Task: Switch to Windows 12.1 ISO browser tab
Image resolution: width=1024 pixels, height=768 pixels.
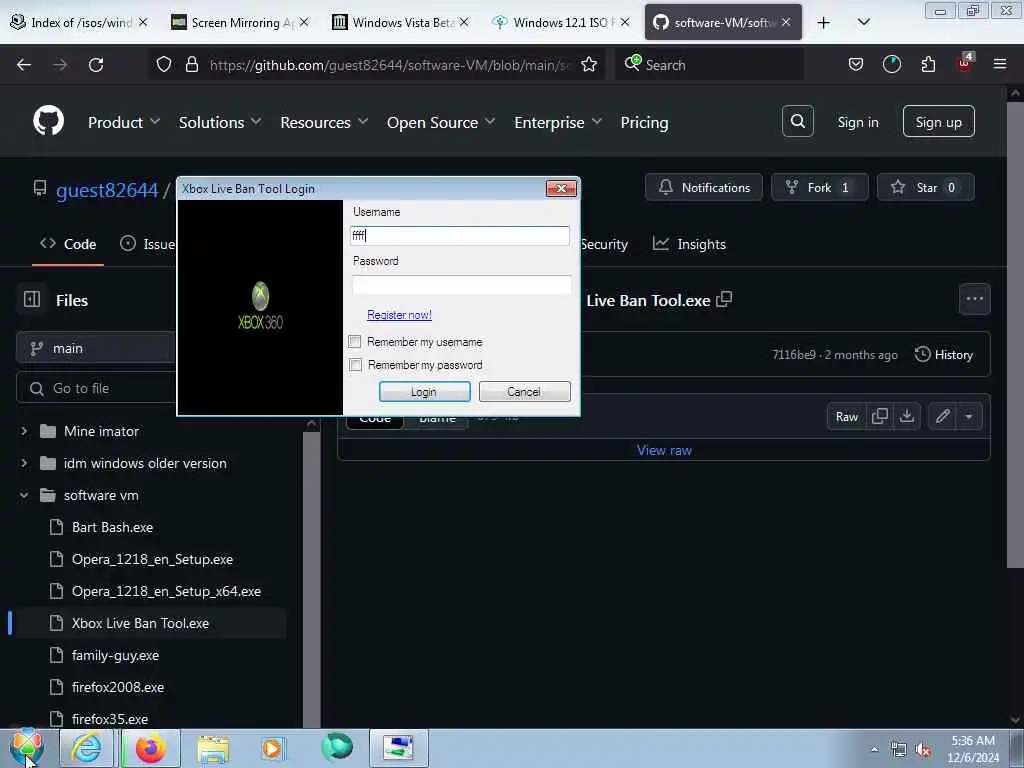Action: coord(560,23)
